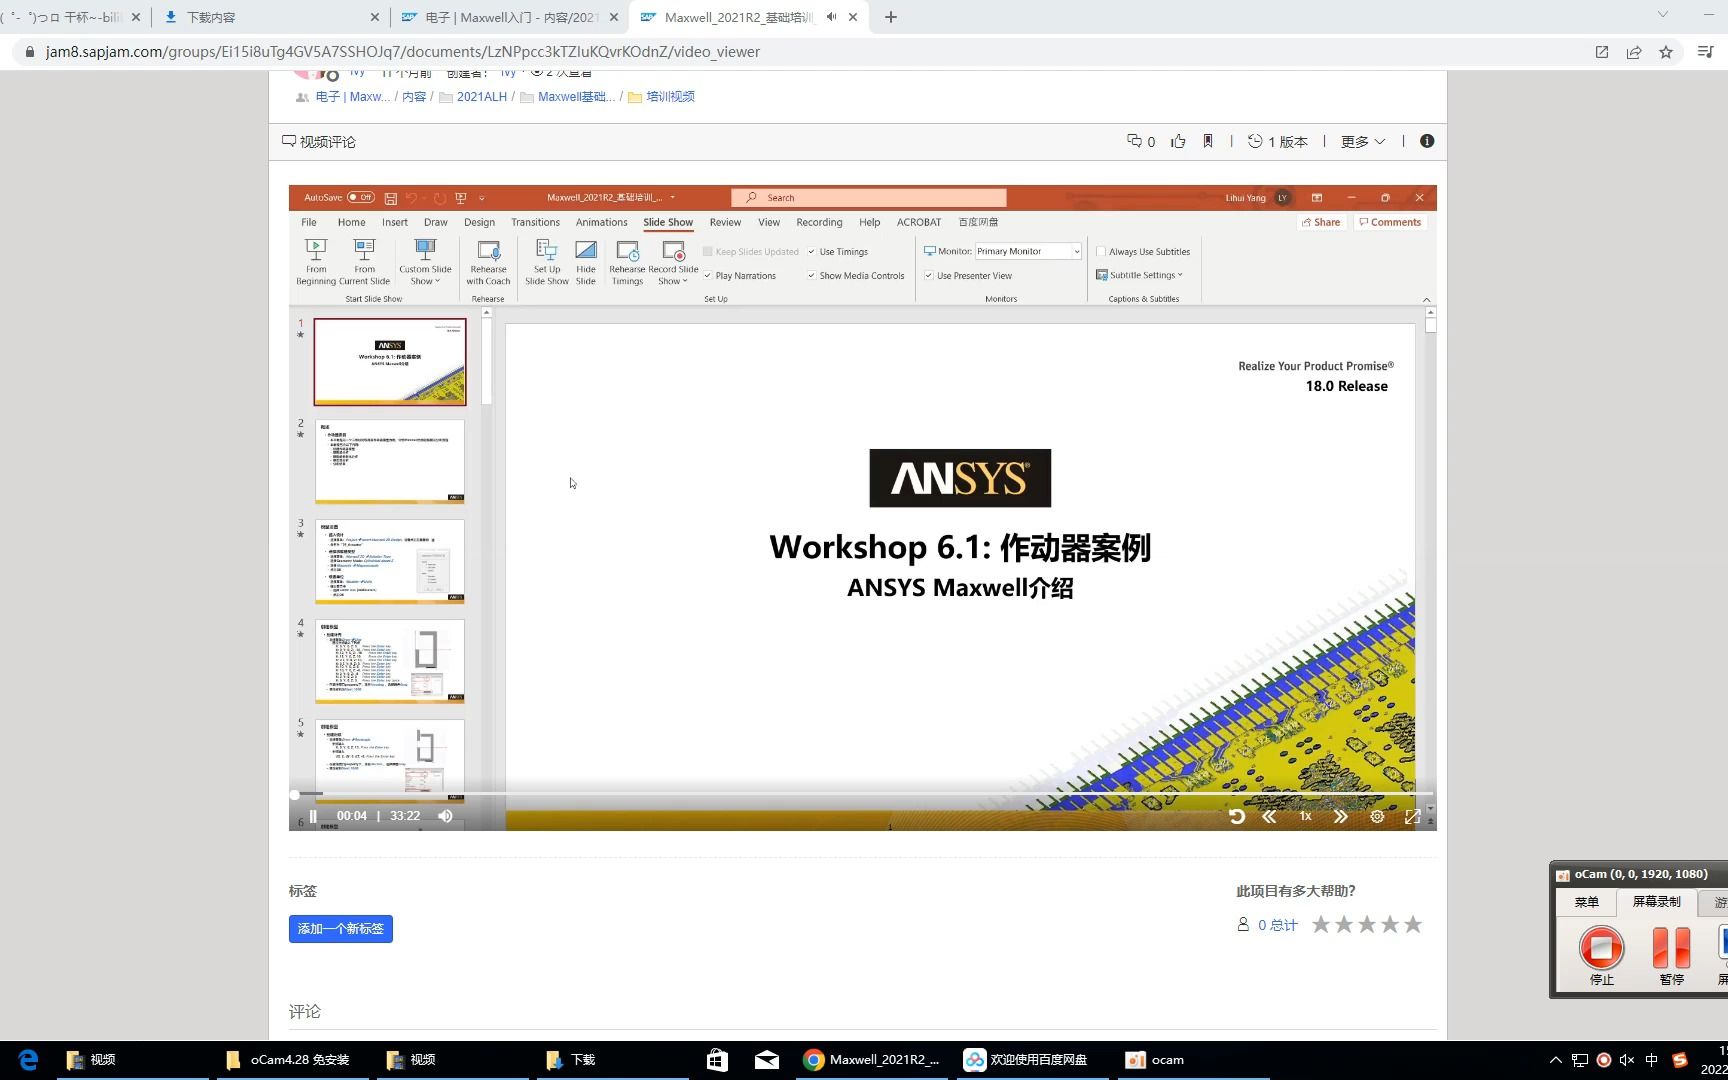Like the video with the thumbs-up icon
This screenshot has height=1080, width=1728.
[x=1178, y=141]
